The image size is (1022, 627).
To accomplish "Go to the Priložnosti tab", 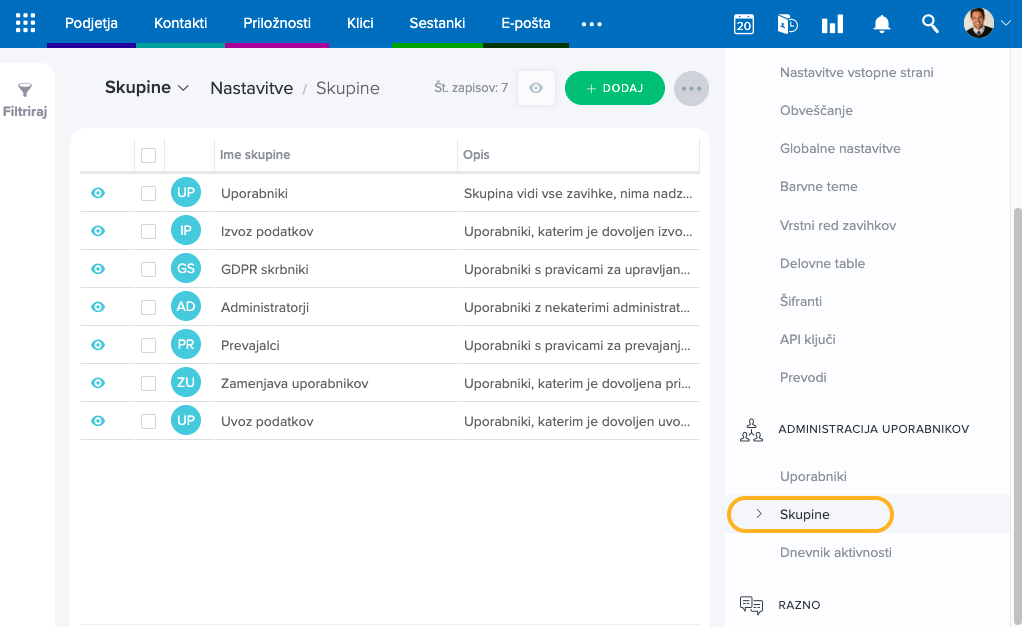I will [277, 23].
